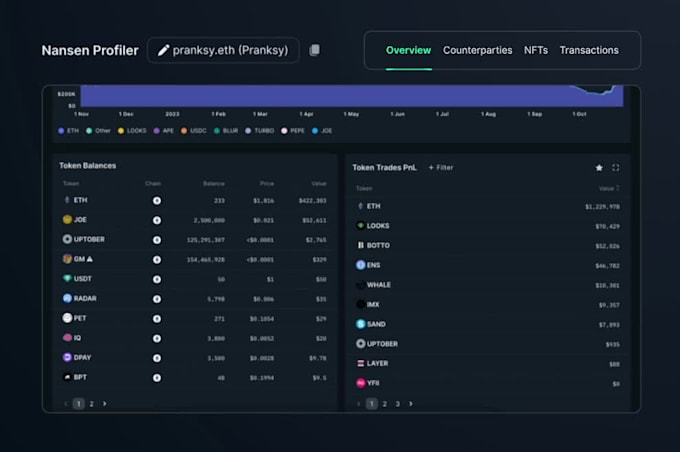Toggle the PEPE legend entry

(293, 131)
